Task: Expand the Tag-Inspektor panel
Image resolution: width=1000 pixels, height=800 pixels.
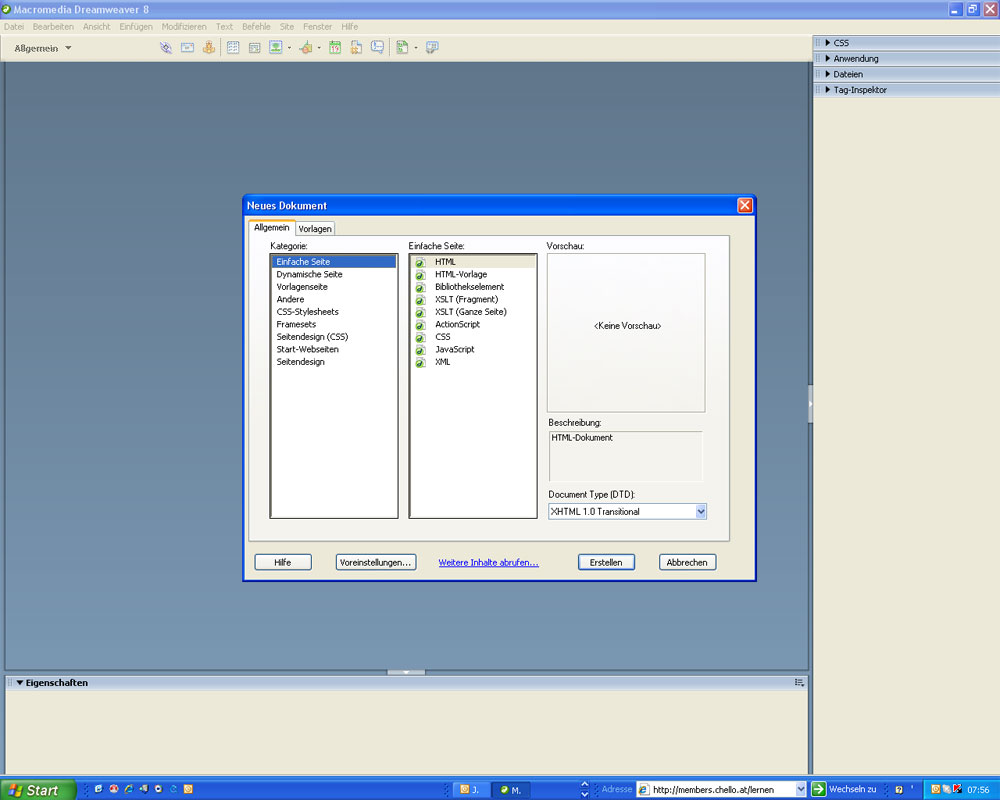Action: click(x=828, y=90)
